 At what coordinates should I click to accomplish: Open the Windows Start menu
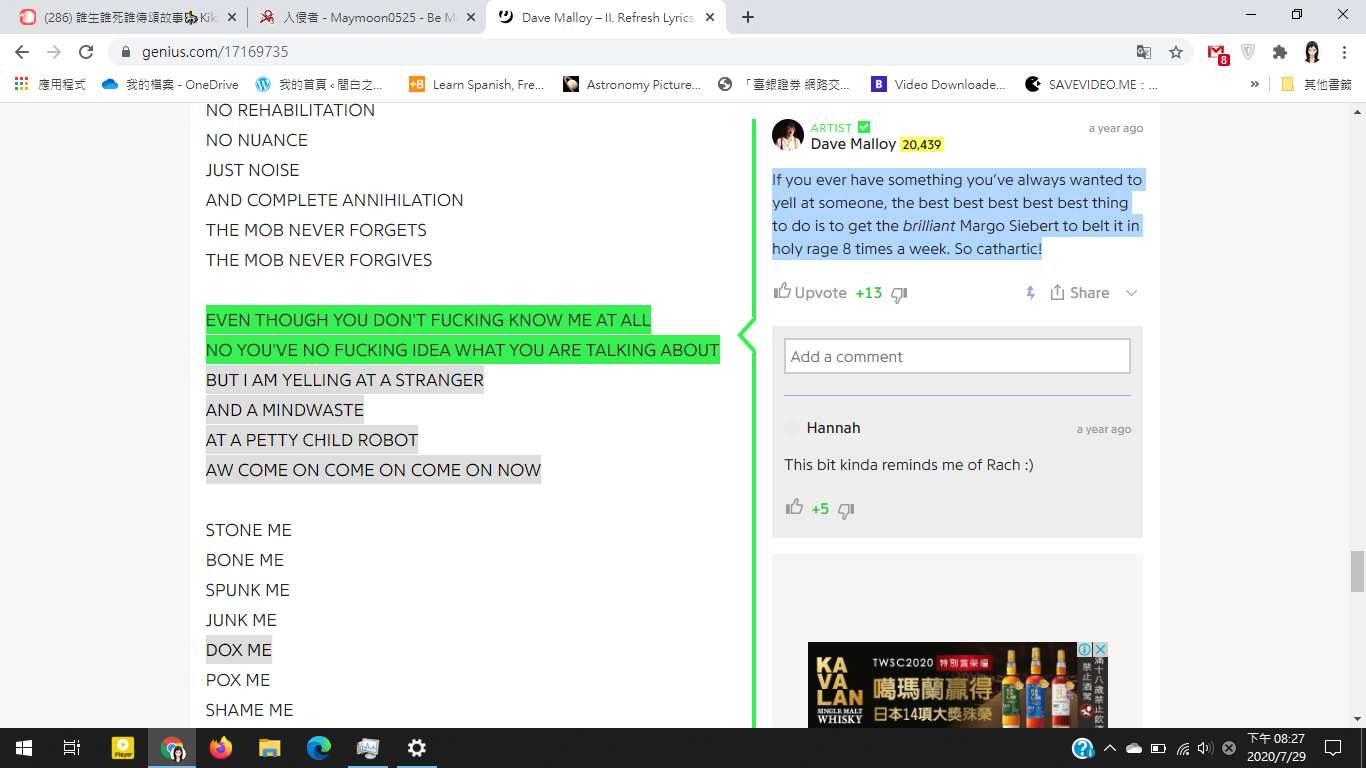pyautogui.click(x=24, y=748)
